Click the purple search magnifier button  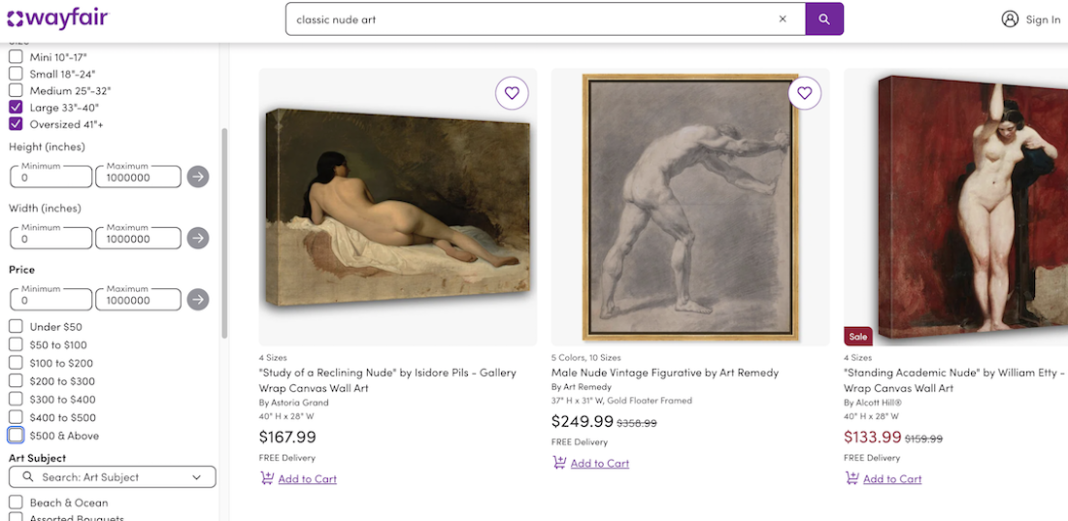[x=824, y=19]
